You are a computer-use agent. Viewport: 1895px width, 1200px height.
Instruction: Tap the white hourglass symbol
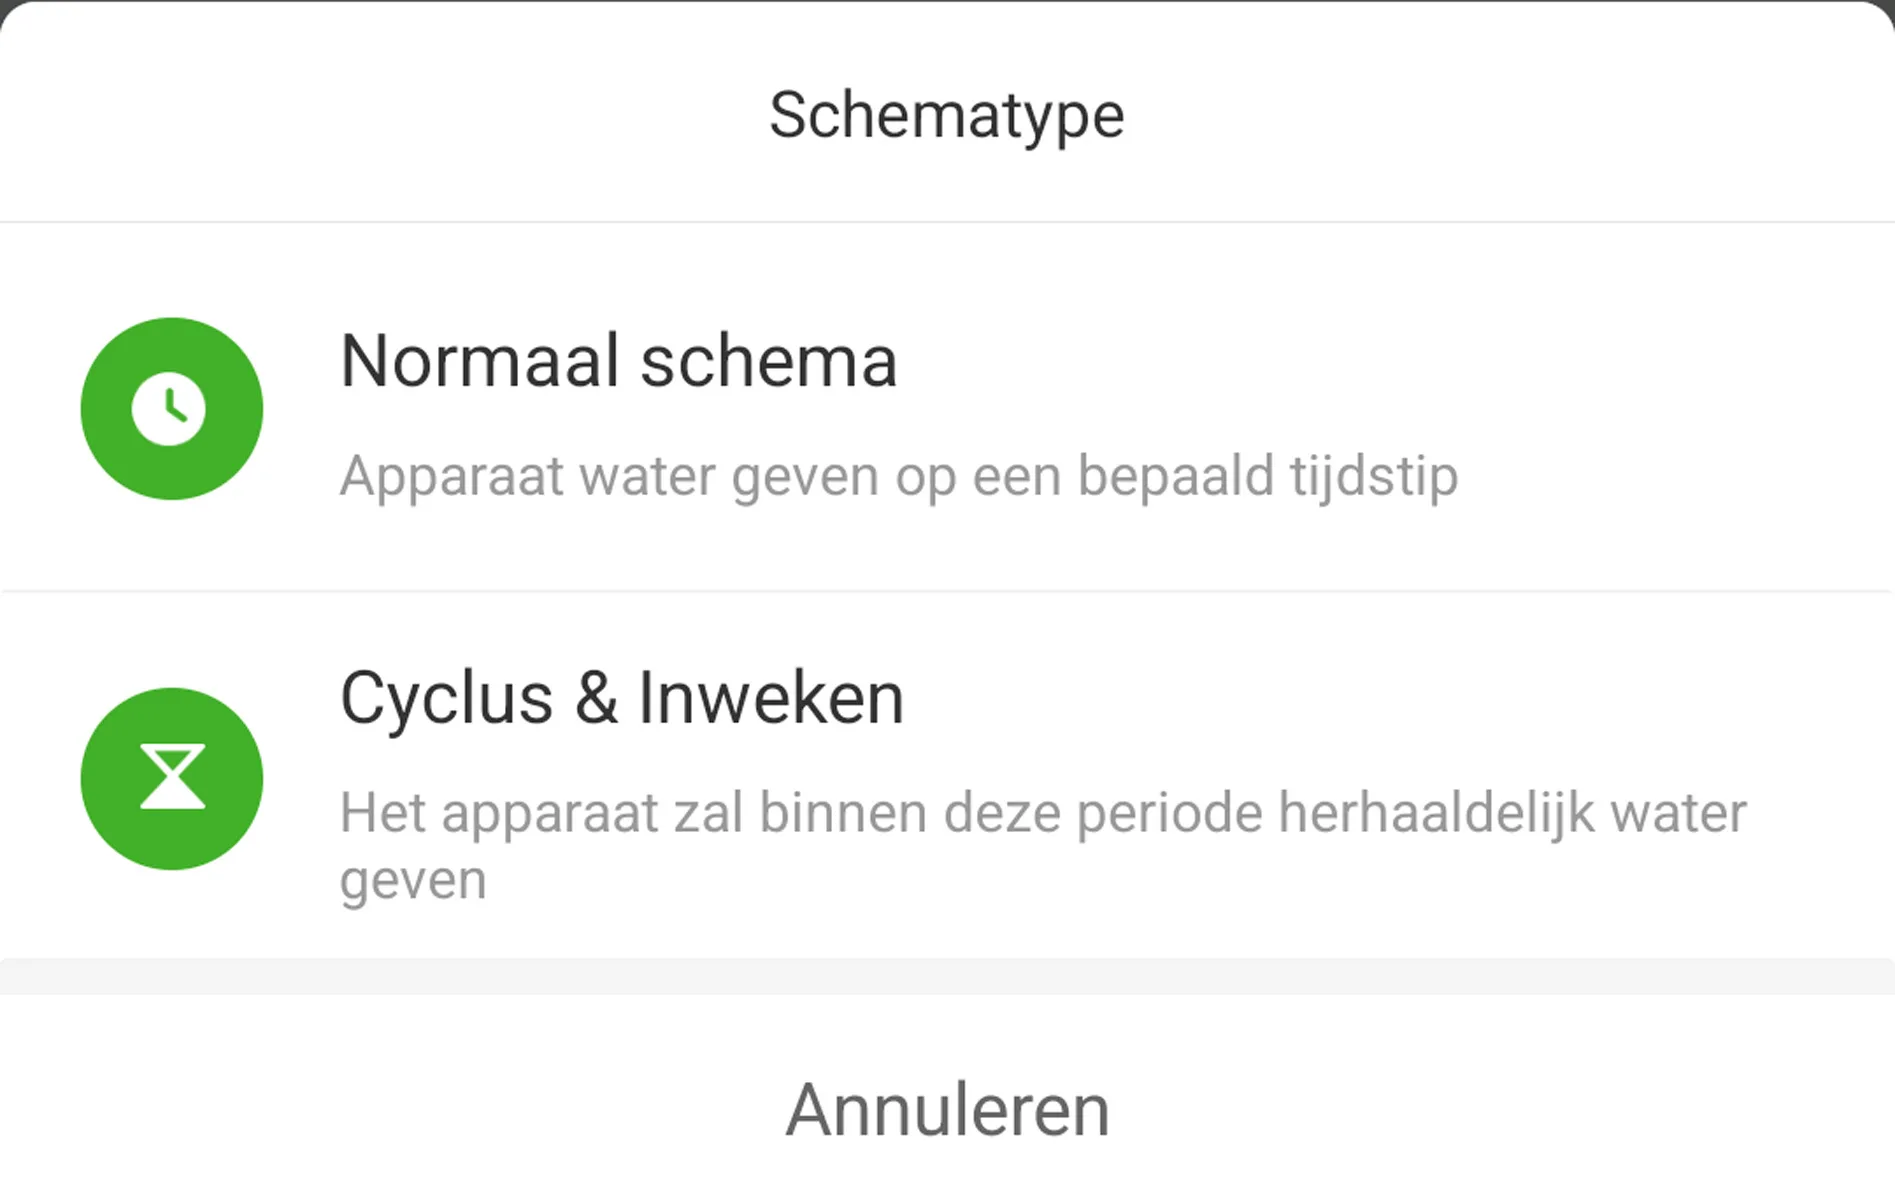[x=172, y=777]
